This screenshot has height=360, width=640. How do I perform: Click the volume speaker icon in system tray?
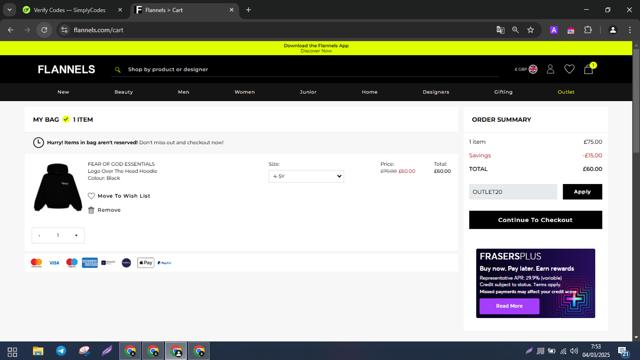[x=574, y=351]
